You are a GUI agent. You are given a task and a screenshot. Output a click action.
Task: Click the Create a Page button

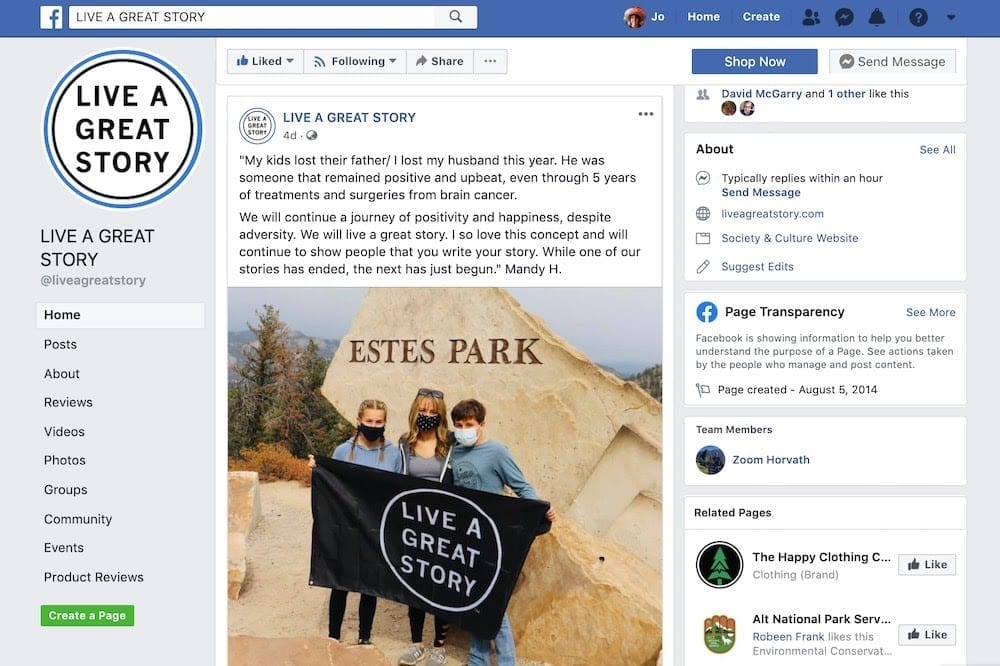(87, 616)
